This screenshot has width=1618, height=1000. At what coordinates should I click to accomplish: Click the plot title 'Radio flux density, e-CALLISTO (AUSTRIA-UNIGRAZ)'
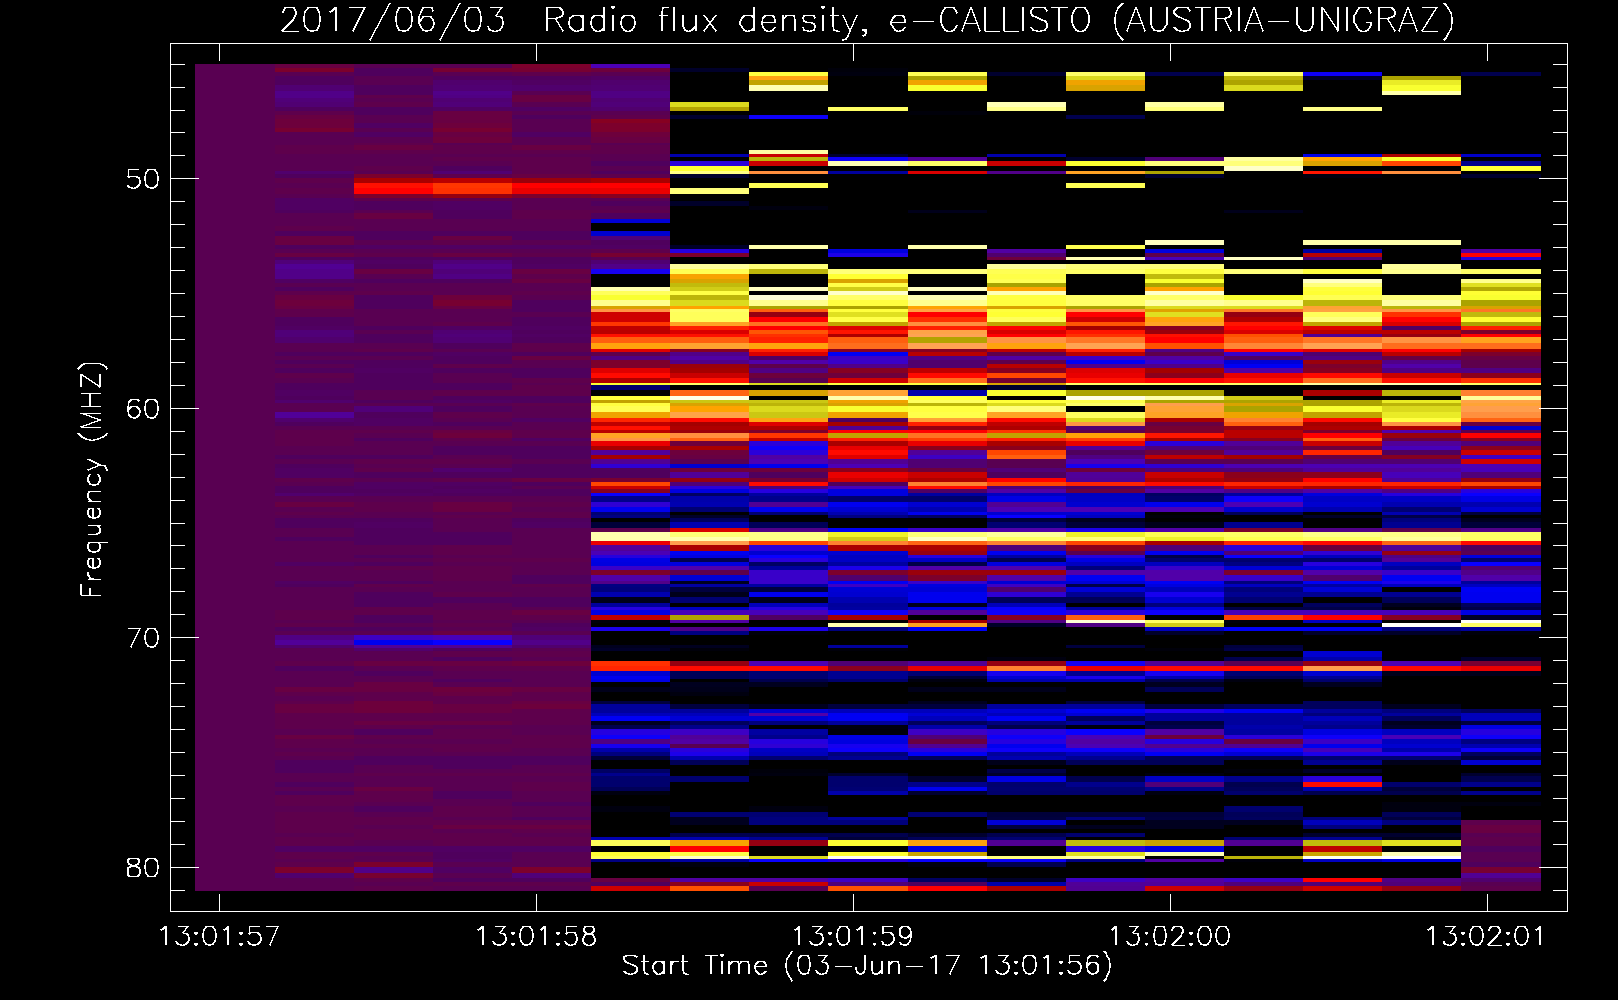[999, 20]
